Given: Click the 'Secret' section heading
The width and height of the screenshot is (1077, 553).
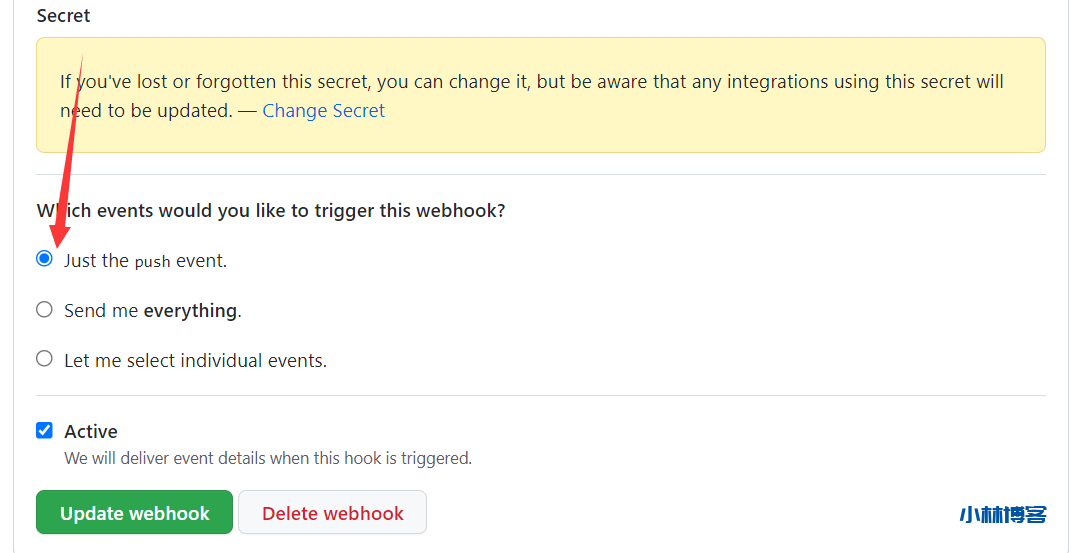Looking at the screenshot, I should tap(63, 16).
